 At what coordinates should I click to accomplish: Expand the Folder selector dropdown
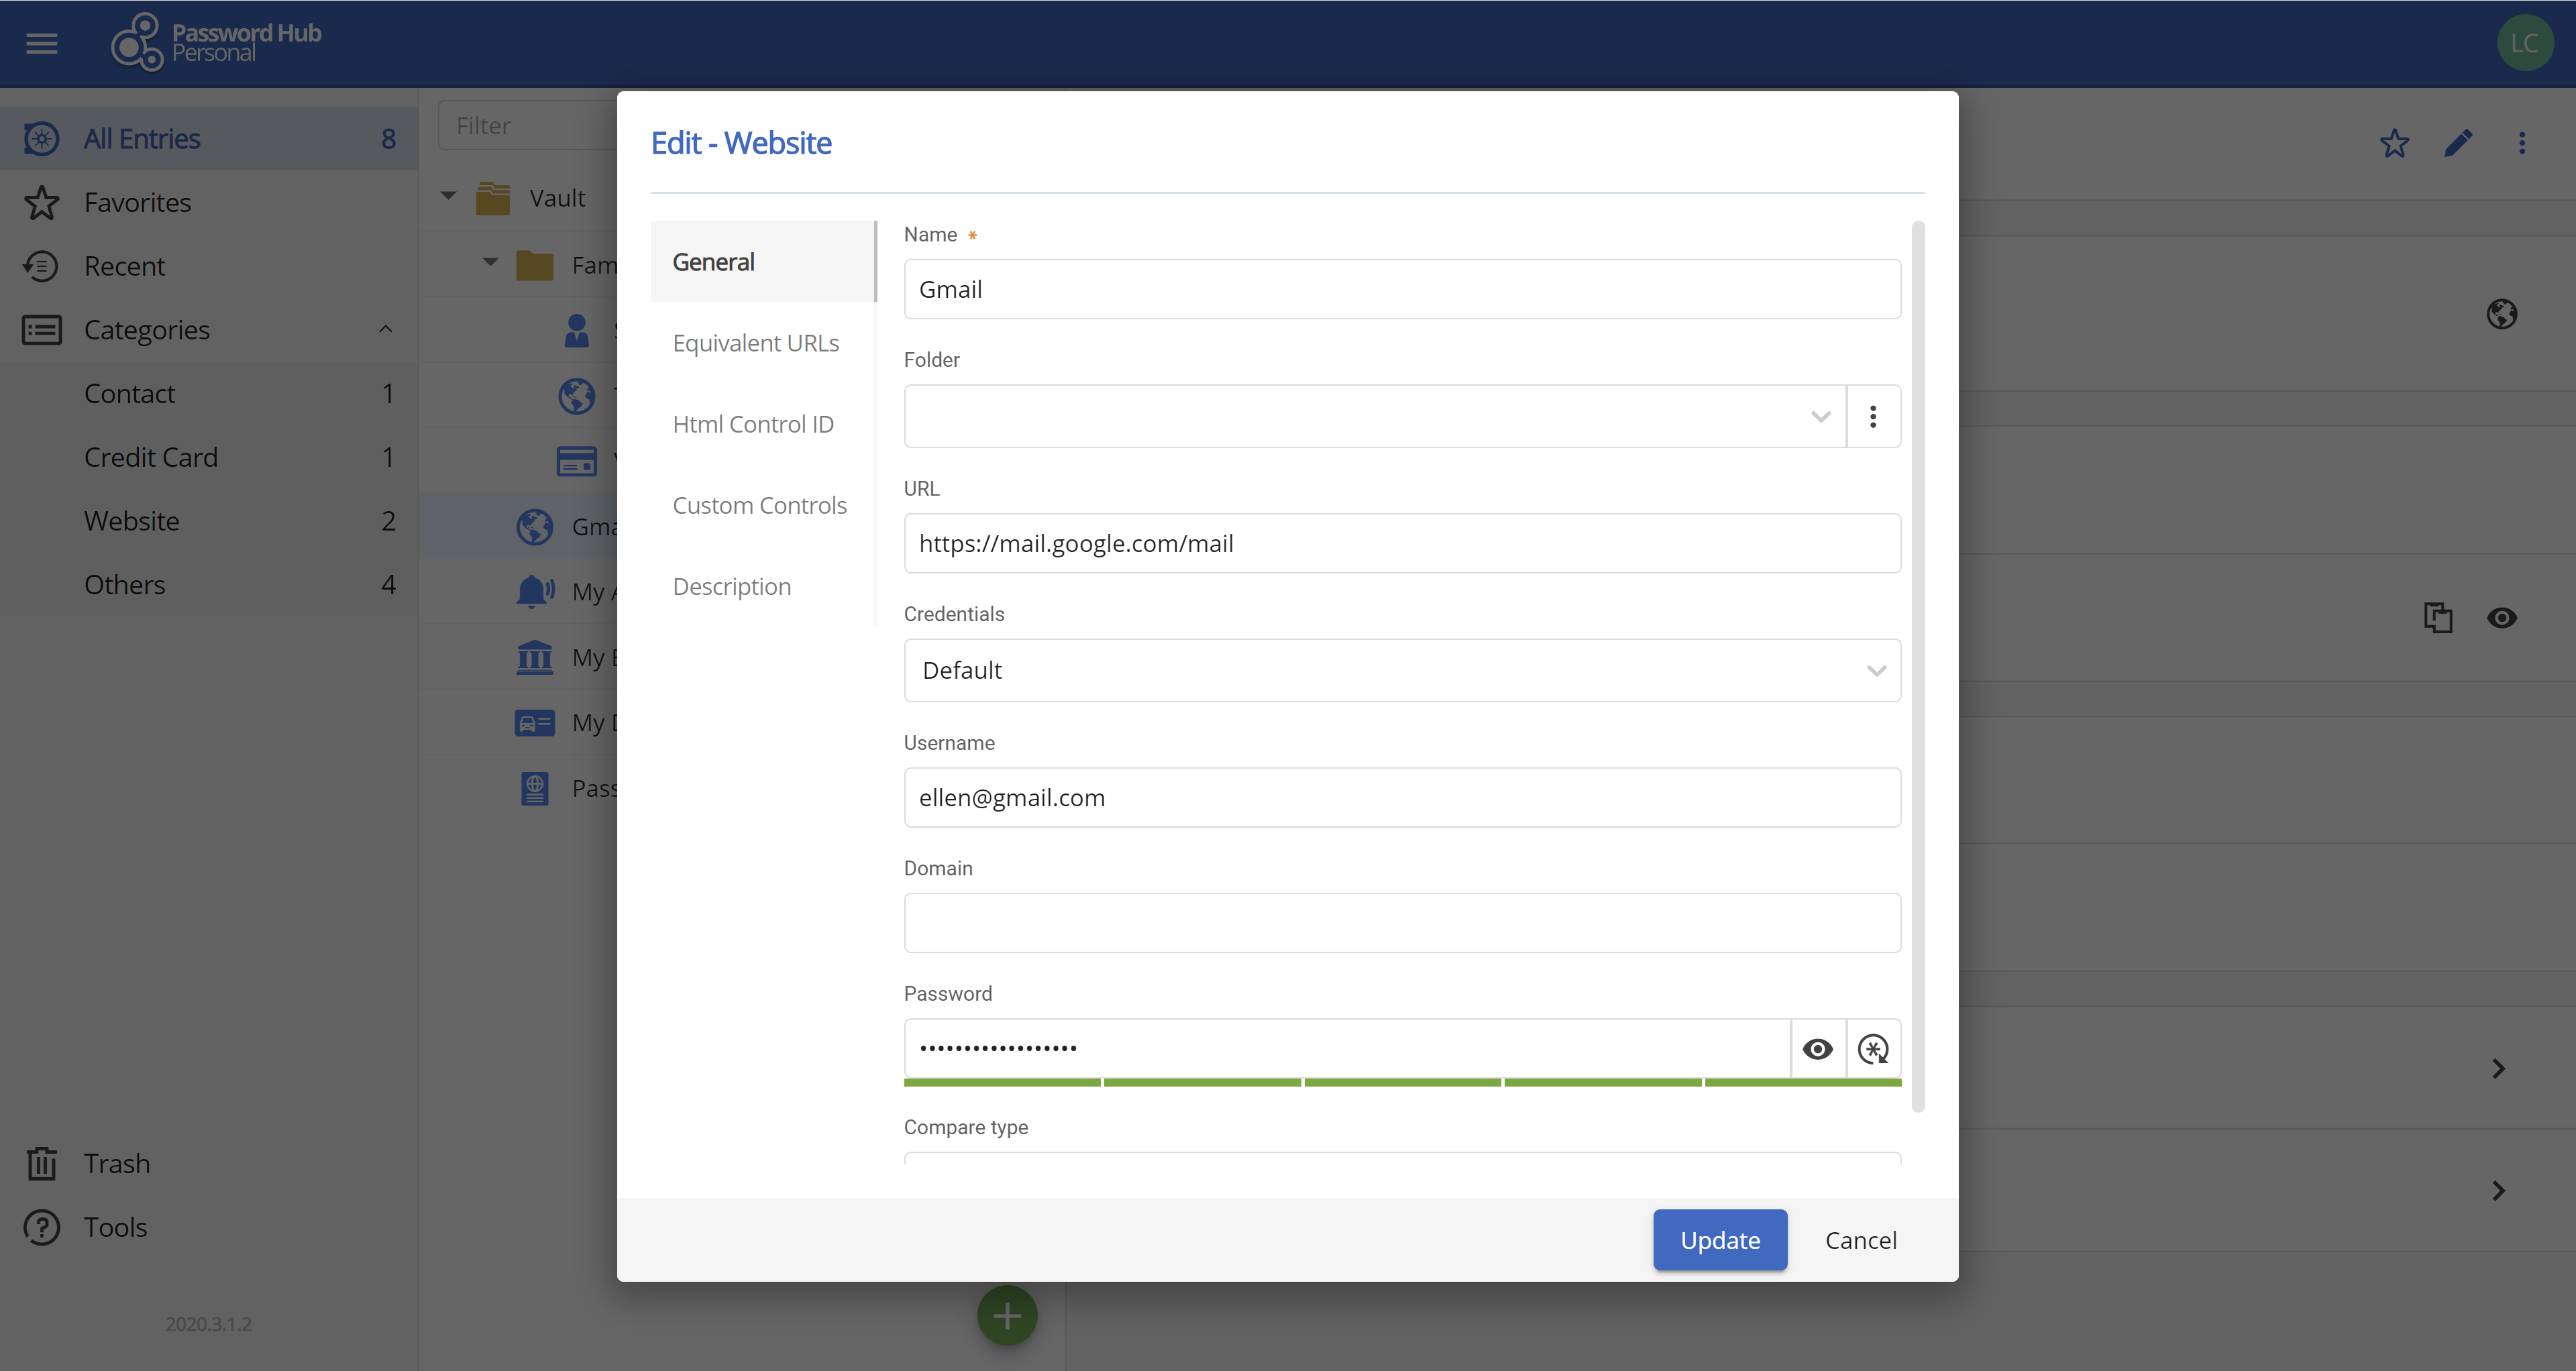pos(1819,416)
